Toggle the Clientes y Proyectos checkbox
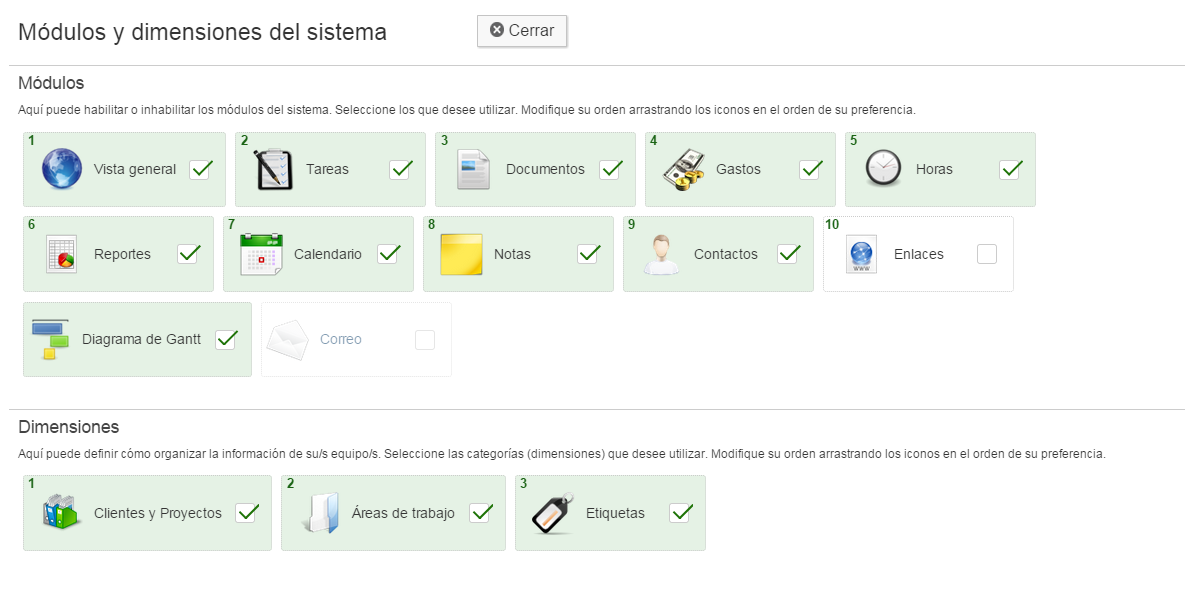Screen dimensions: 1192x597 [247, 513]
